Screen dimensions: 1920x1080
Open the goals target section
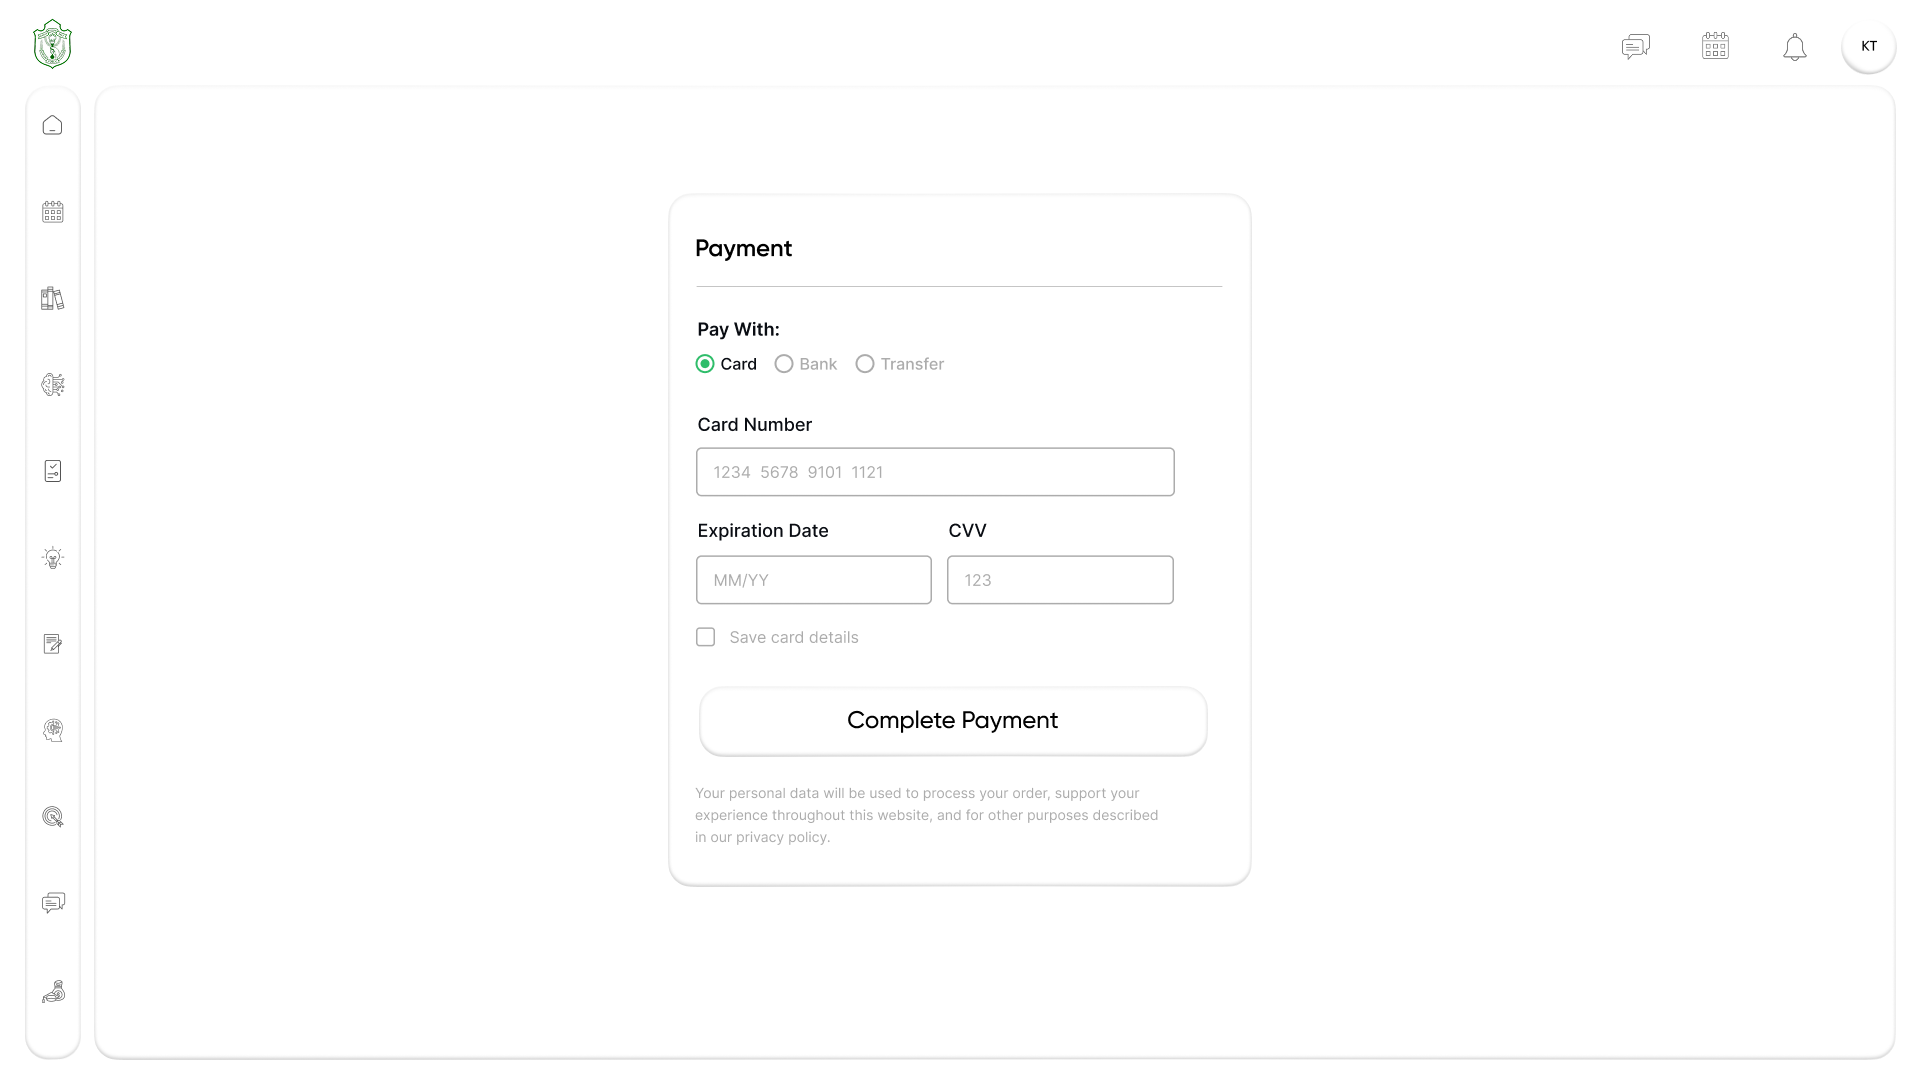(52, 817)
